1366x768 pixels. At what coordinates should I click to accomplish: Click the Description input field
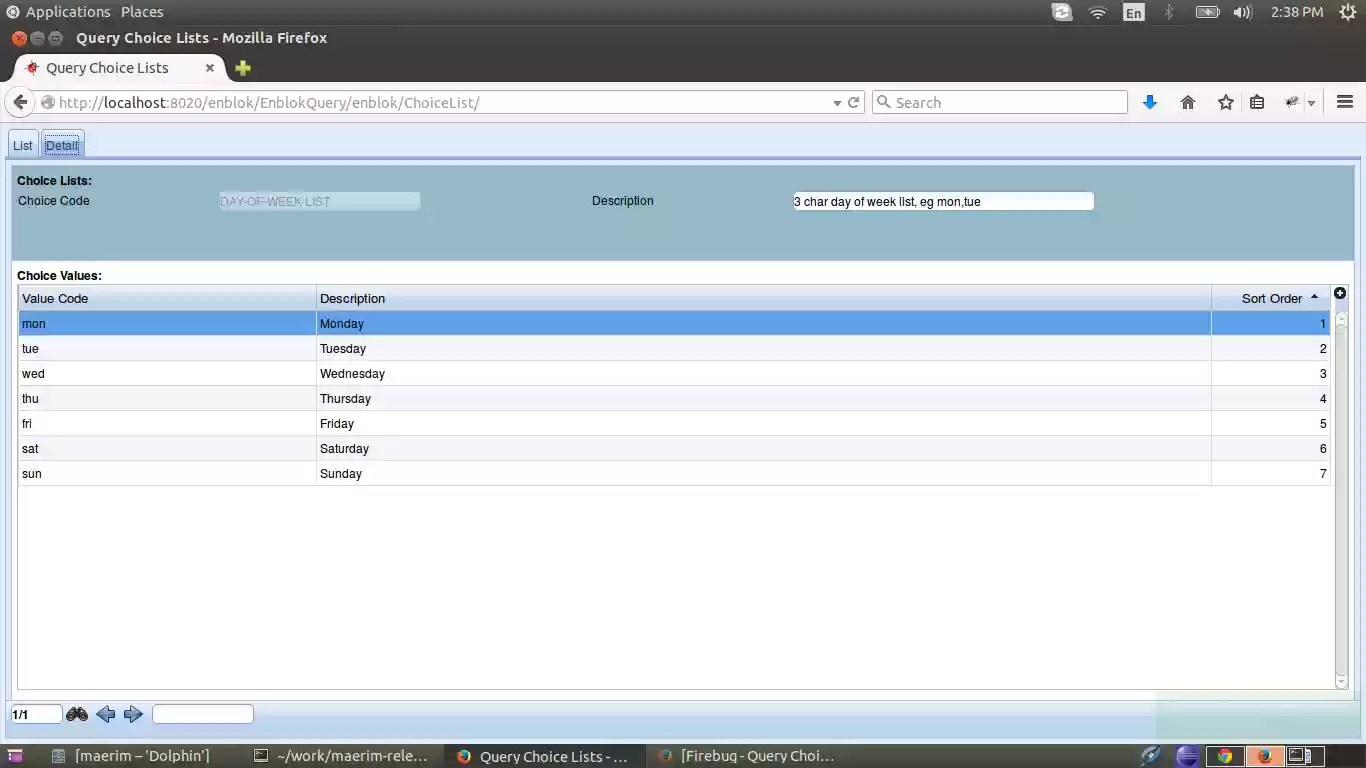pos(941,201)
